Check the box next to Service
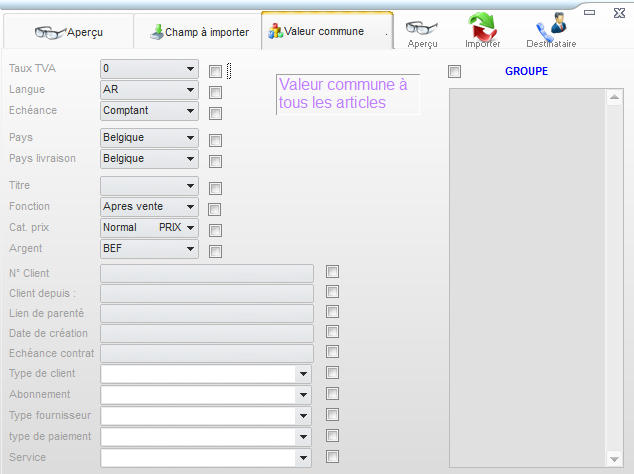Screen dimensions: 634x474 [333, 457]
